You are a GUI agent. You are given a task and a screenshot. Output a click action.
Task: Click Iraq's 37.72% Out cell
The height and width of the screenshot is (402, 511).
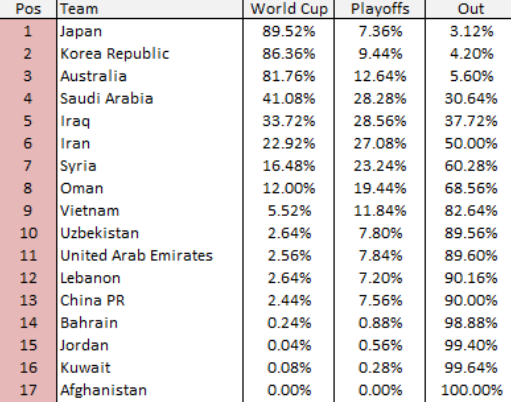(468, 121)
